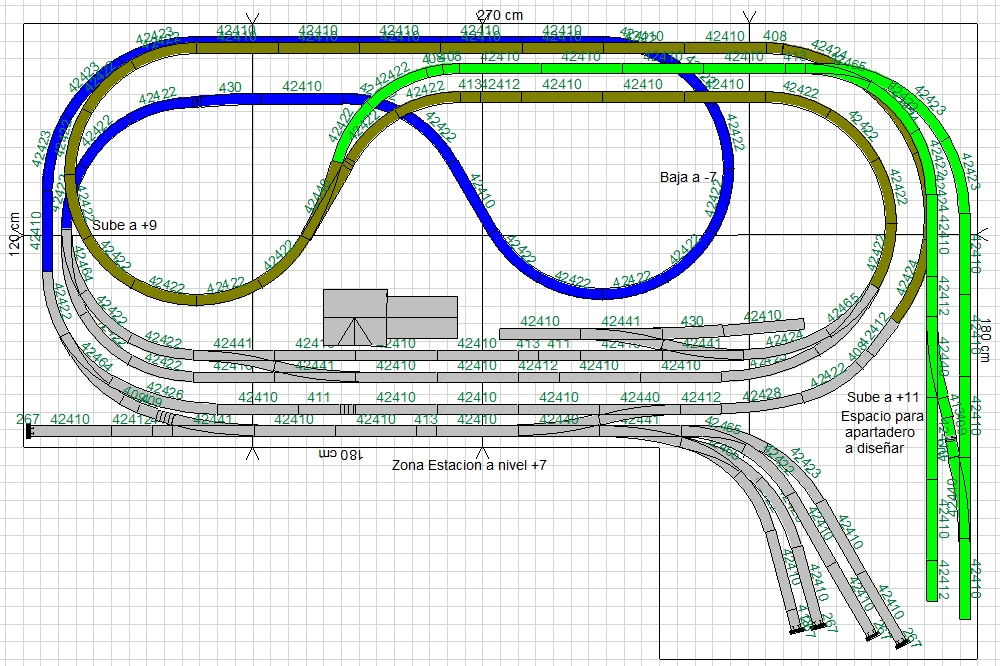Select the "Baja a -7" annotation

688,177
